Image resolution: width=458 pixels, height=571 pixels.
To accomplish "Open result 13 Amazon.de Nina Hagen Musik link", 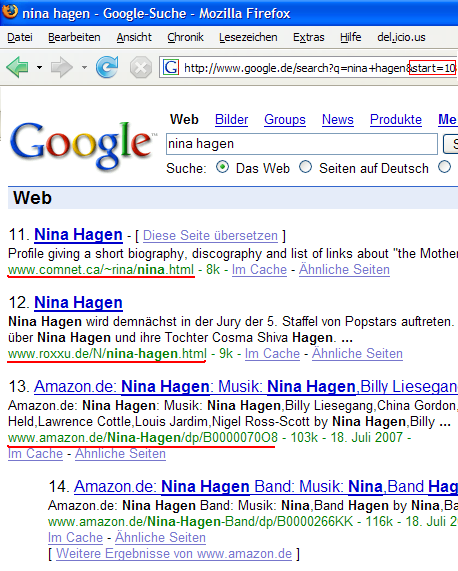I will pos(246,386).
